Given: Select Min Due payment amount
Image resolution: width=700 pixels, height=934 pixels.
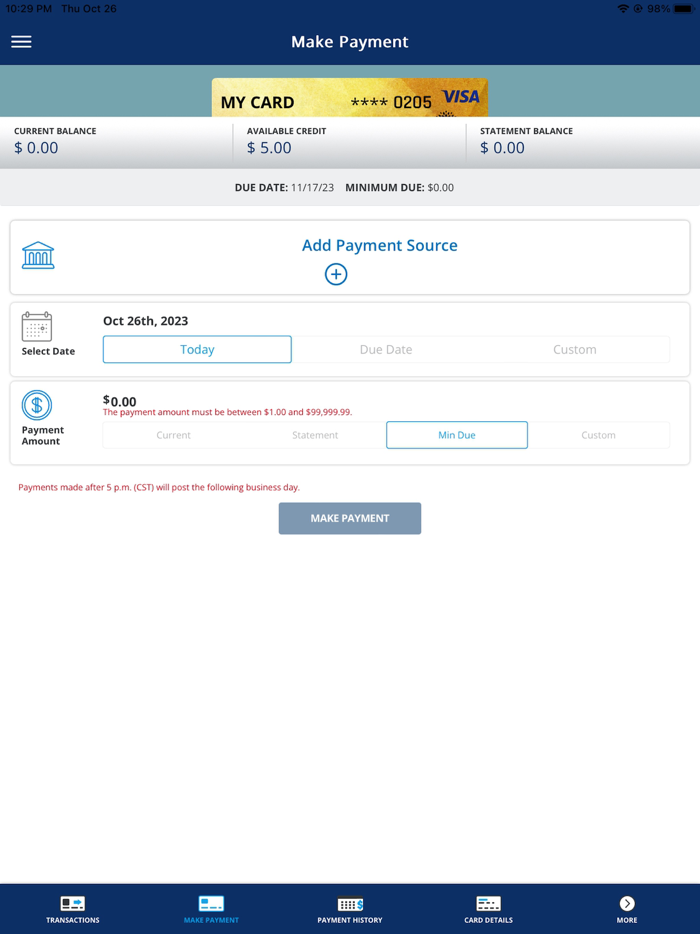Looking at the screenshot, I should [x=457, y=435].
